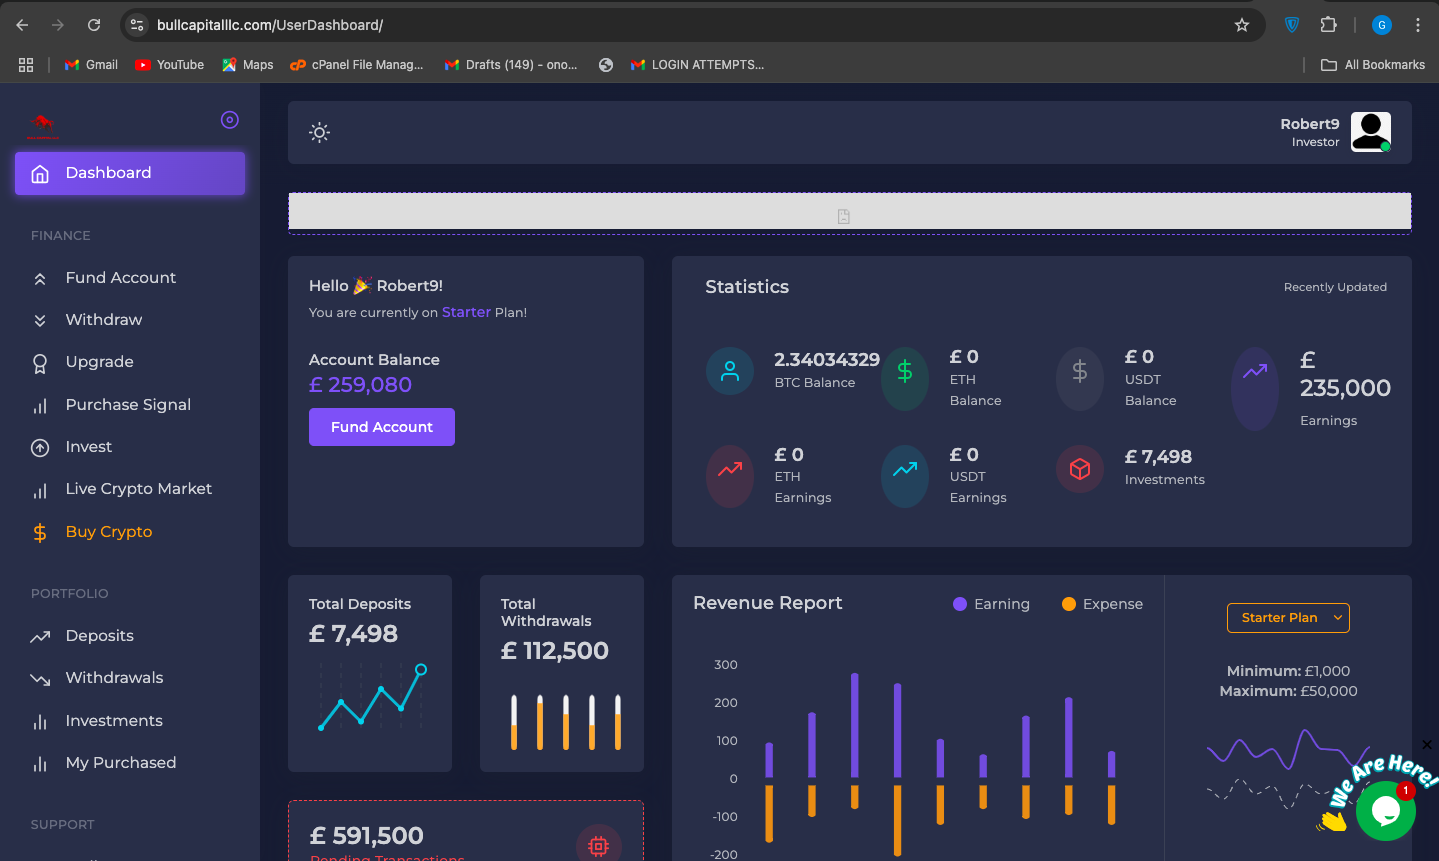Image resolution: width=1439 pixels, height=861 pixels.
Task: Open the Starter Plan dropdown
Action: coord(1288,618)
